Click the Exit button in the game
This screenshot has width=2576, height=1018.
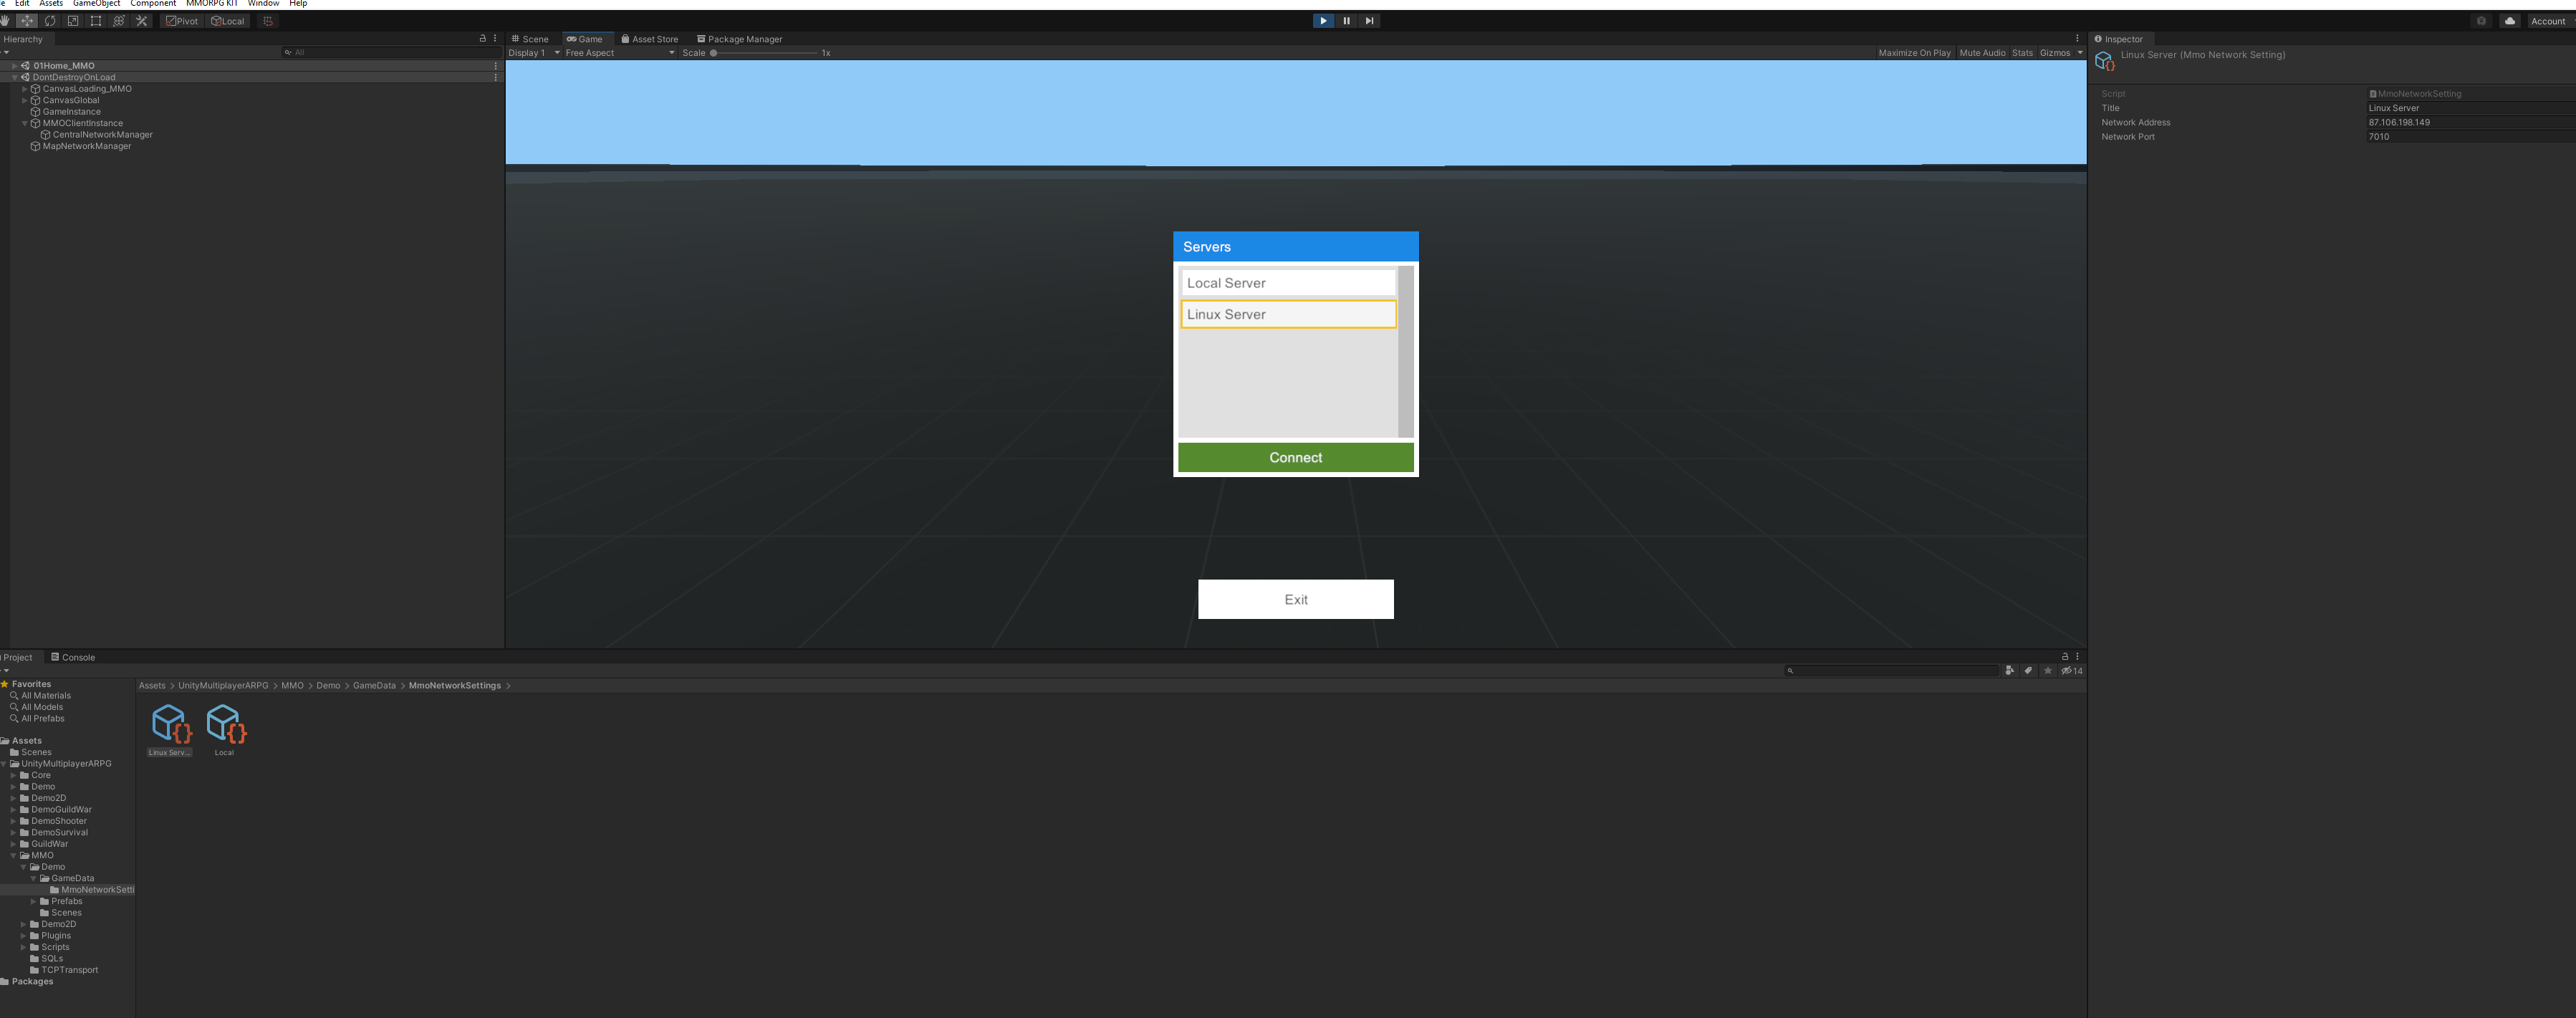(x=1295, y=599)
